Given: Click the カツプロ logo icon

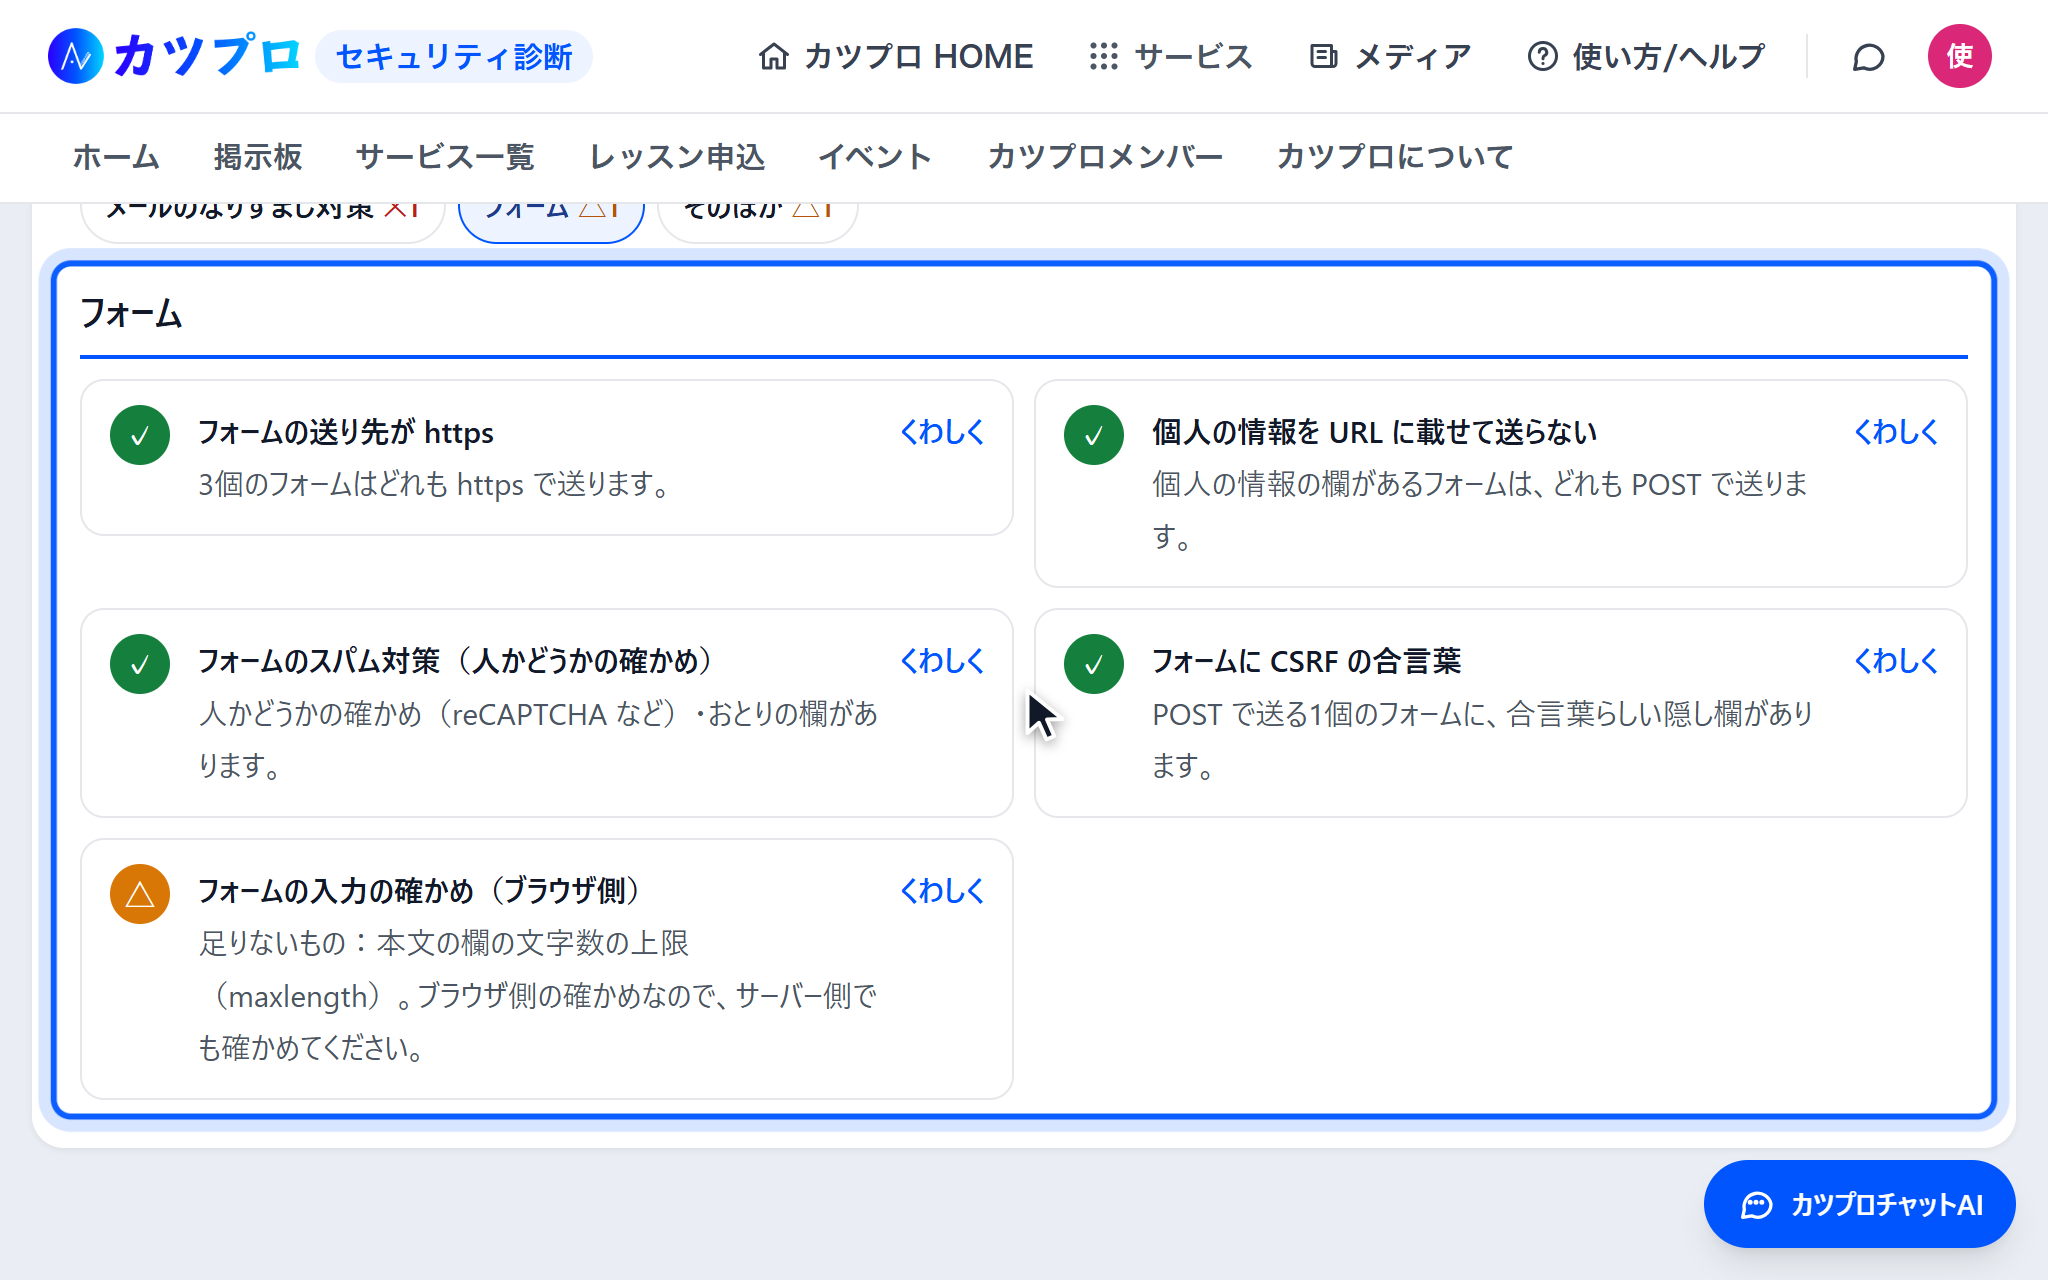Looking at the screenshot, I should pos(76,56).
